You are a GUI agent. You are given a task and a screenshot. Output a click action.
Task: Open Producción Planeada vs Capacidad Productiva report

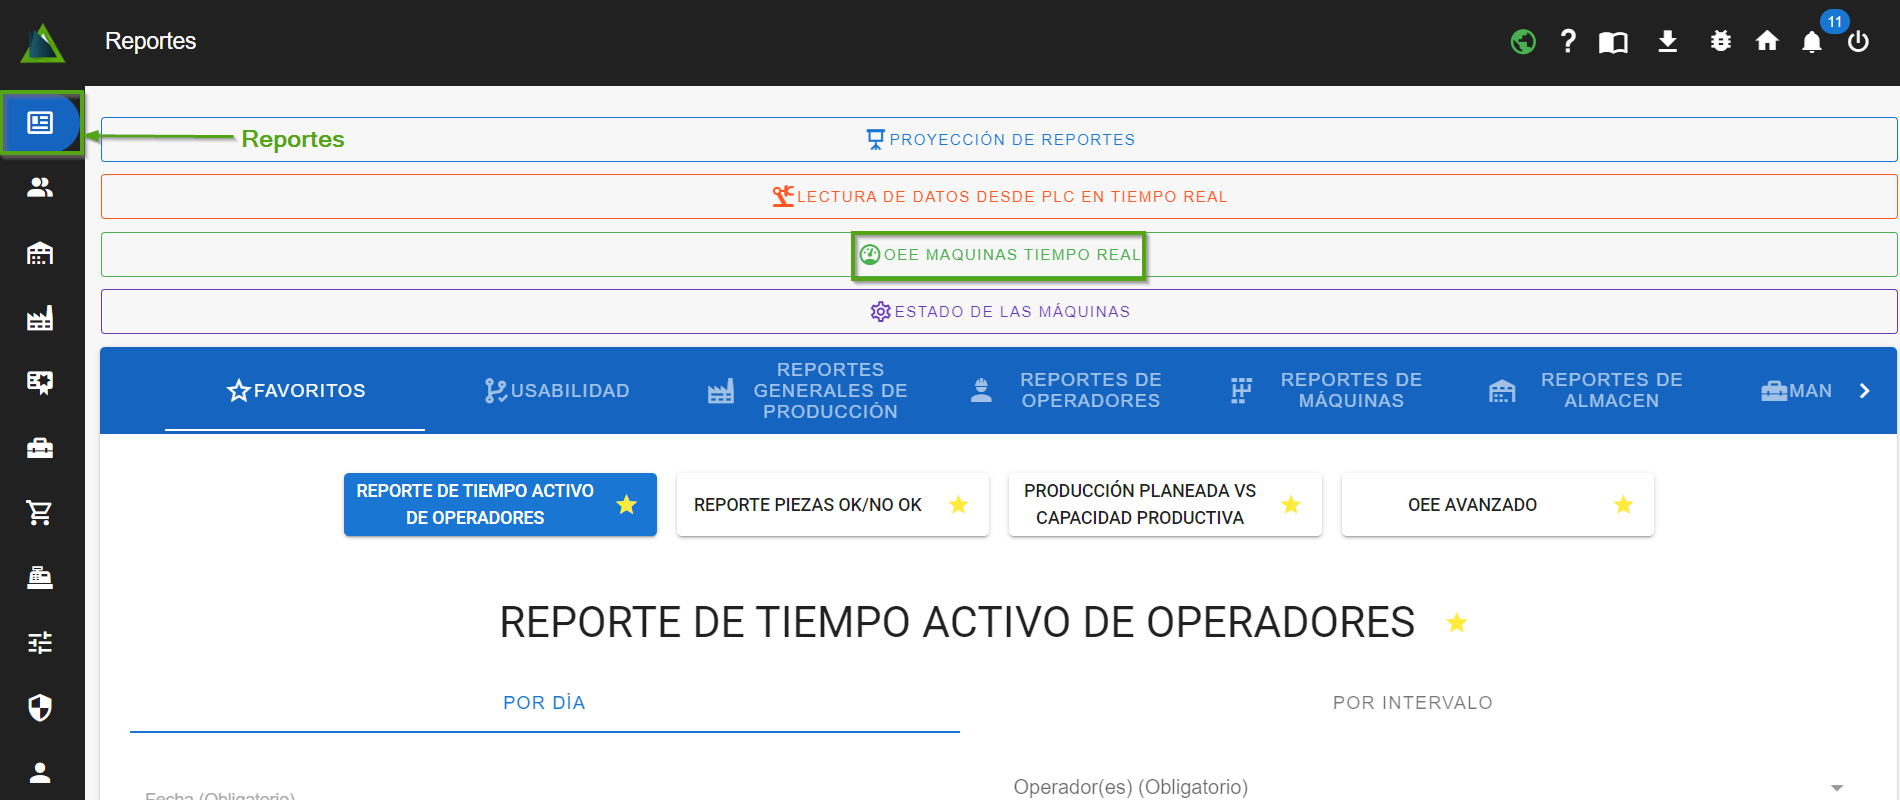coord(1140,505)
